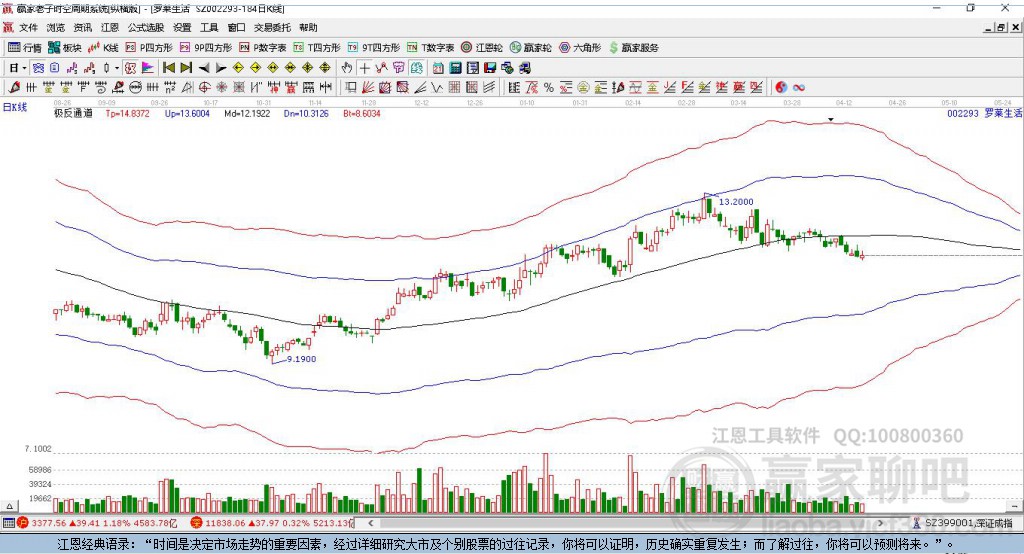1024x554 pixels.
Task: Open the 文件 menu
Action: (x=29, y=27)
